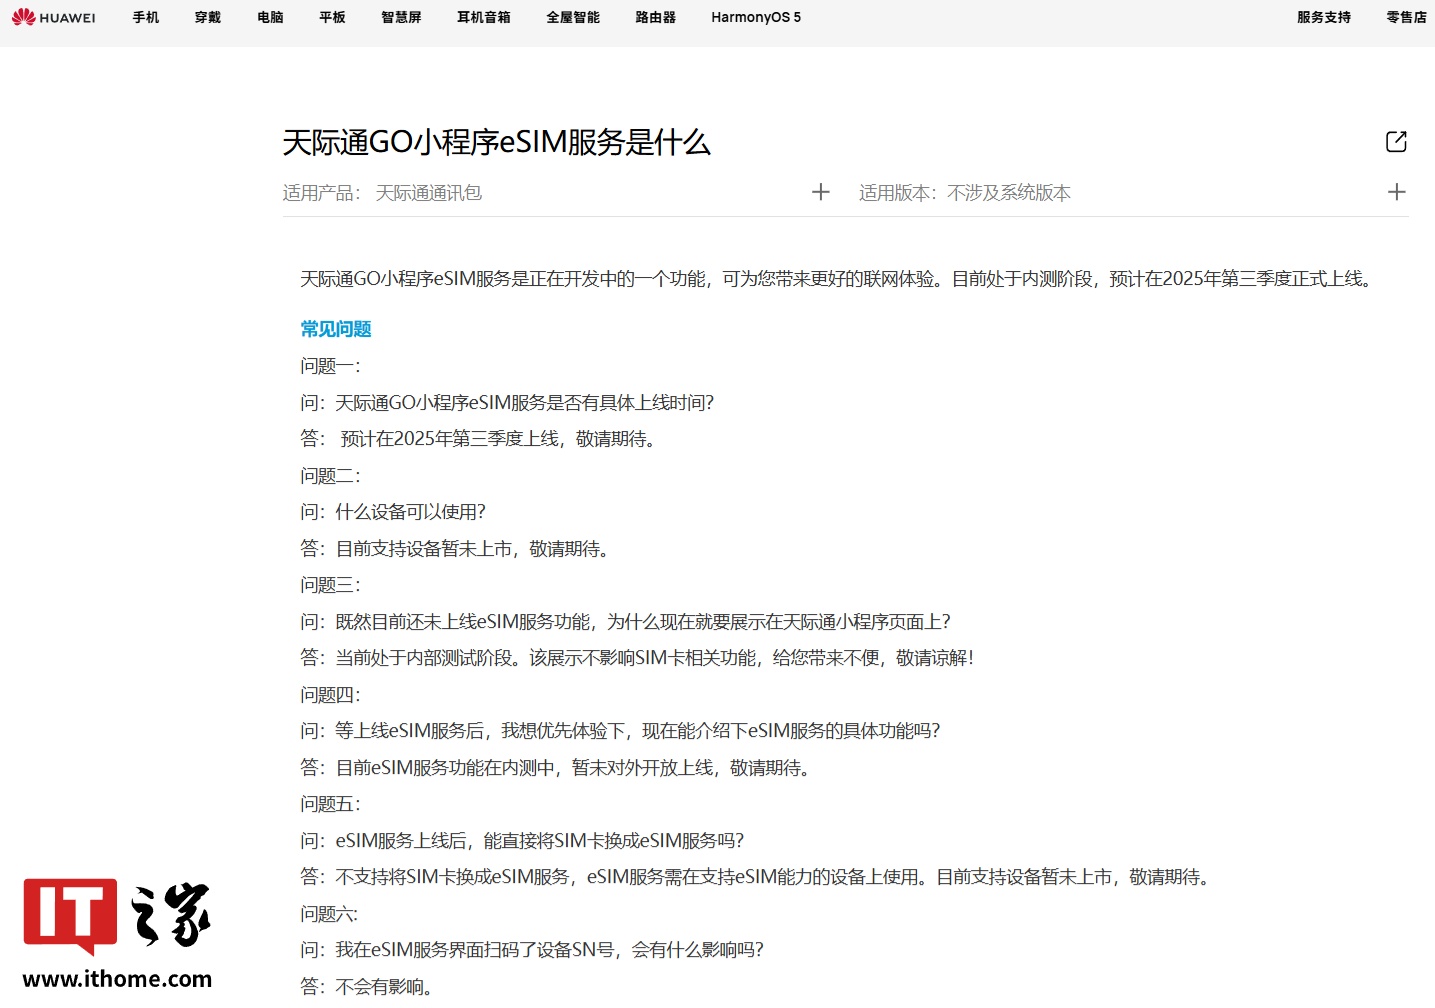Open the 零售店 page
Image resolution: width=1435 pixels, height=1008 pixels.
[x=1406, y=17]
